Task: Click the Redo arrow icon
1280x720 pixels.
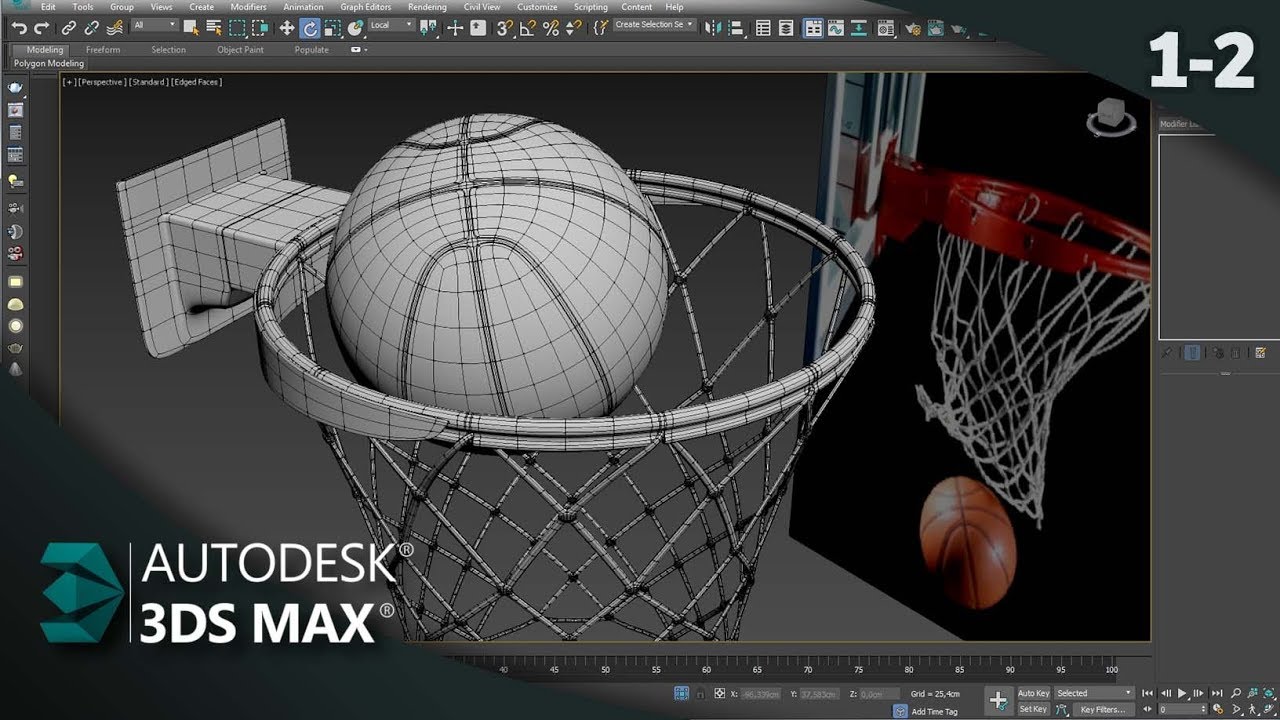Action: pyautogui.click(x=41, y=28)
